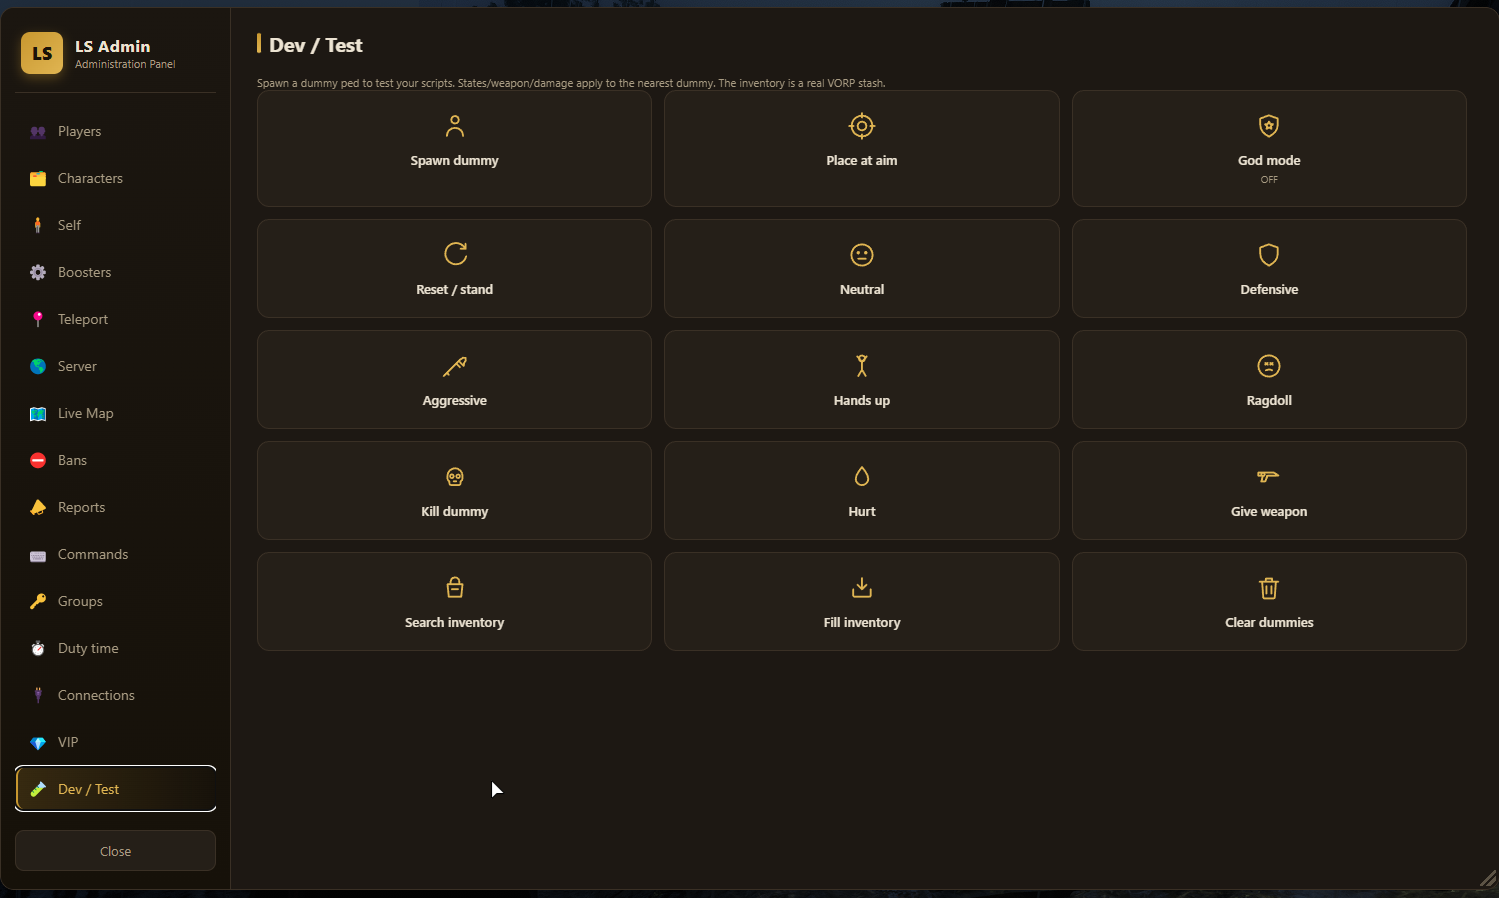Screen dimensions: 1499x898
Task: Click the Ragdoll dizzy face icon
Action: point(1269,366)
